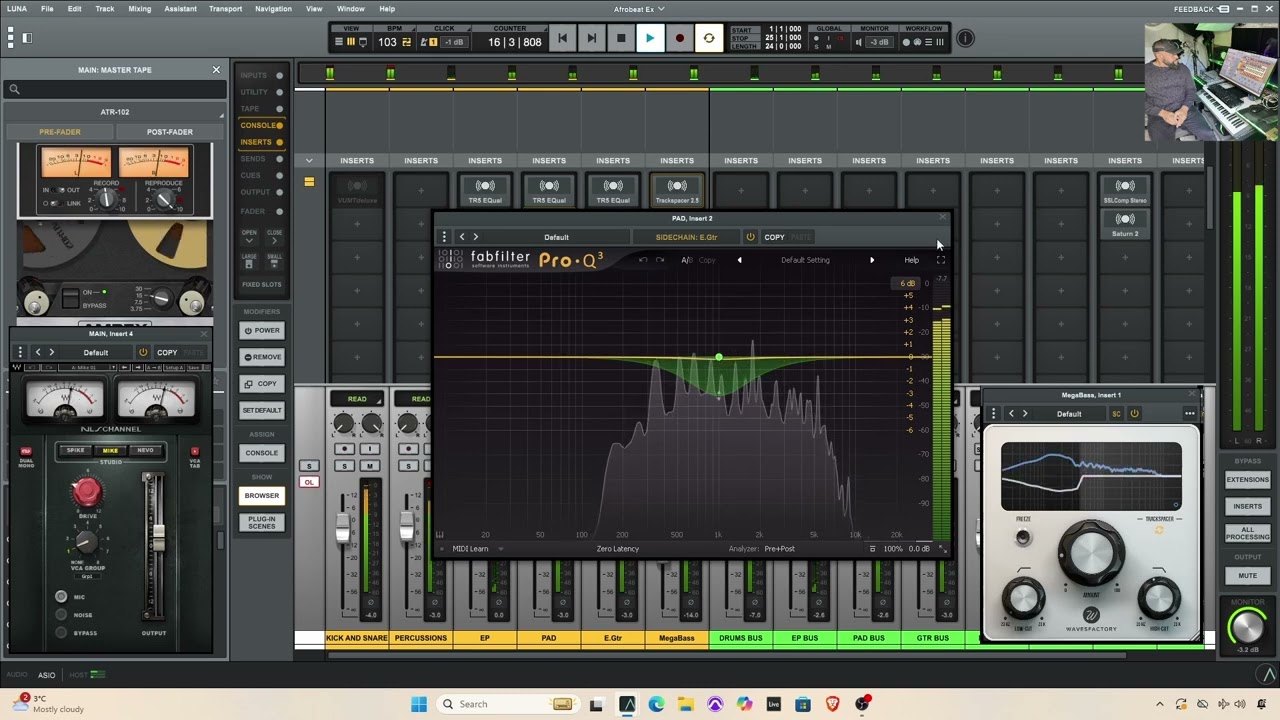The width and height of the screenshot is (1280, 720).
Task: Click Zero Latency processing mode
Action: tap(617, 549)
